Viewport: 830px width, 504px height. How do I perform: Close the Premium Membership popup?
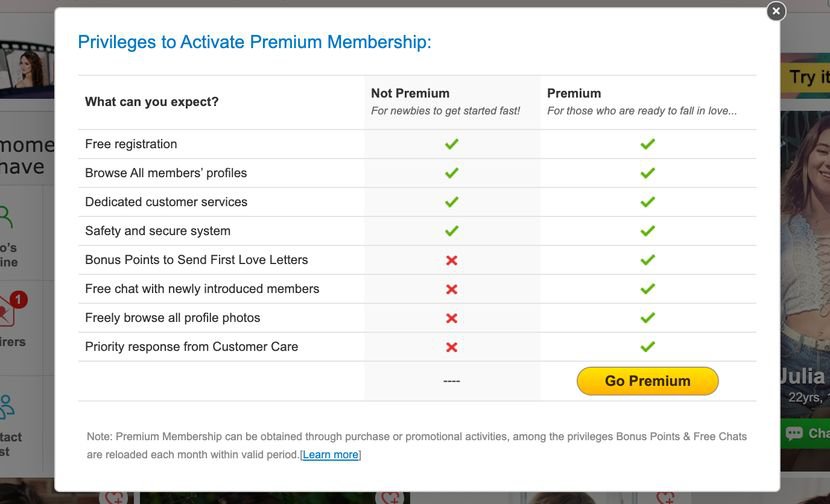coord(776,11)
